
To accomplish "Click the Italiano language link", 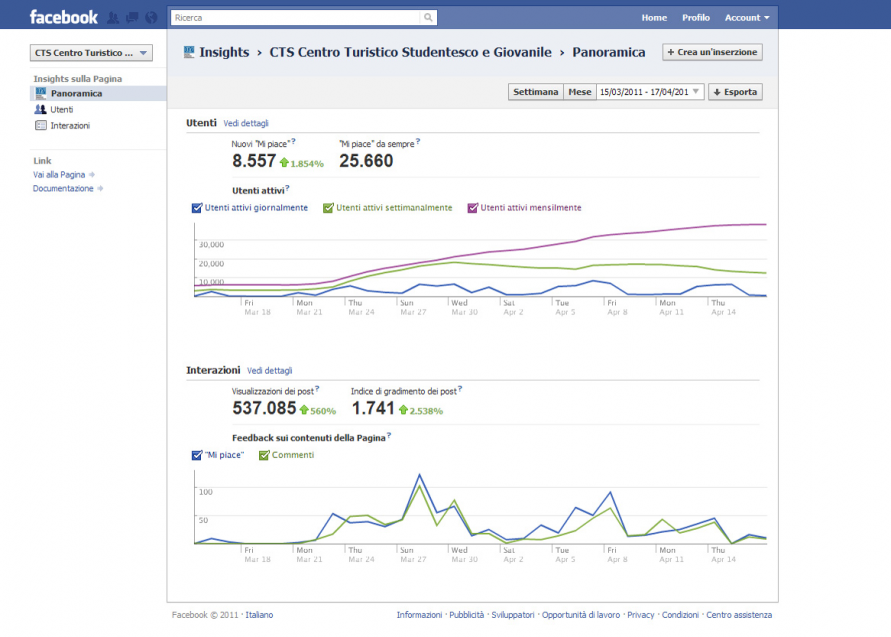I will 259,615.
